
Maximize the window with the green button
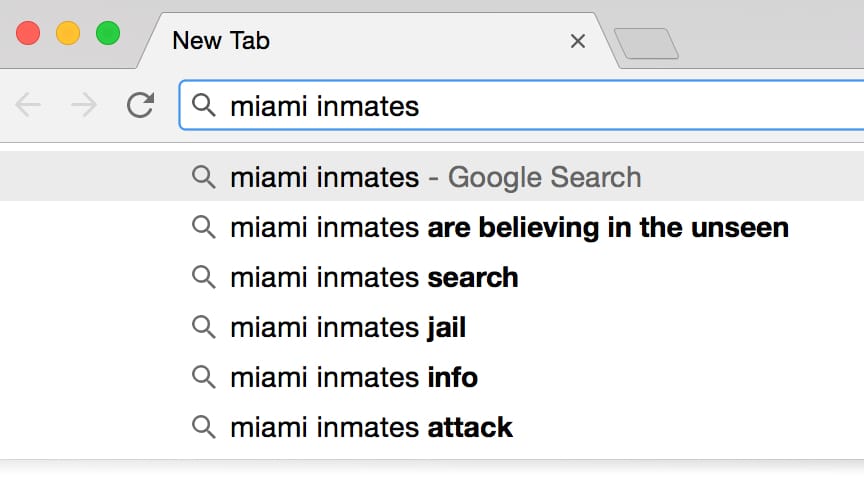tap(108, 33)
